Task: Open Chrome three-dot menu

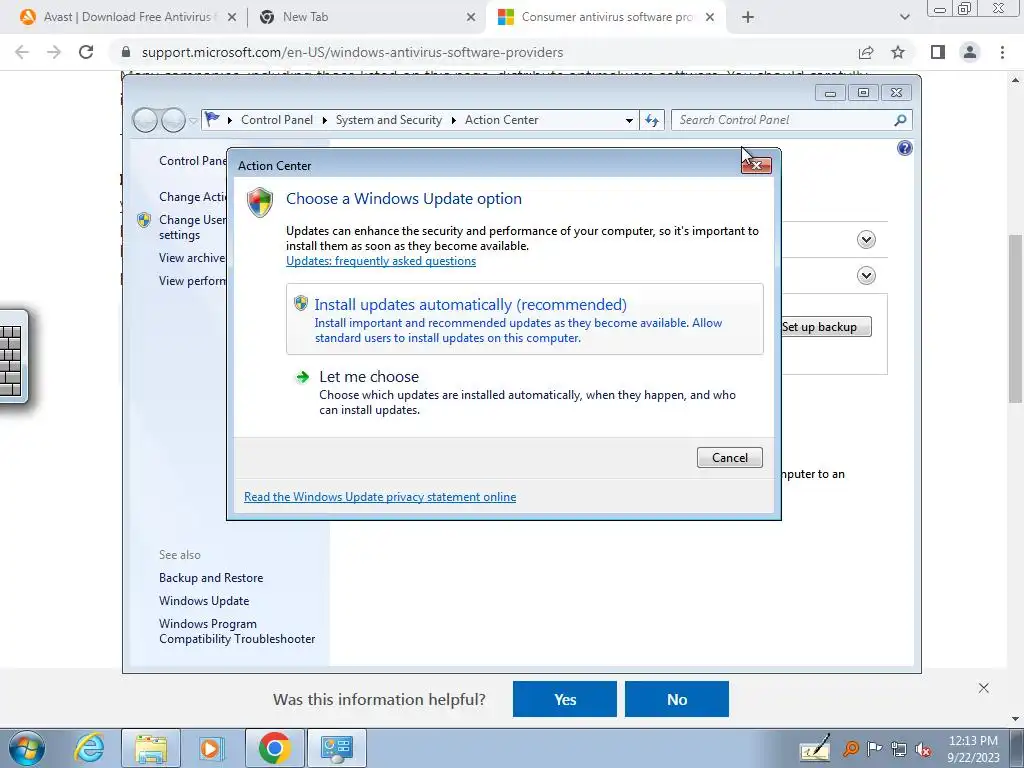Action: (1002, 52)
